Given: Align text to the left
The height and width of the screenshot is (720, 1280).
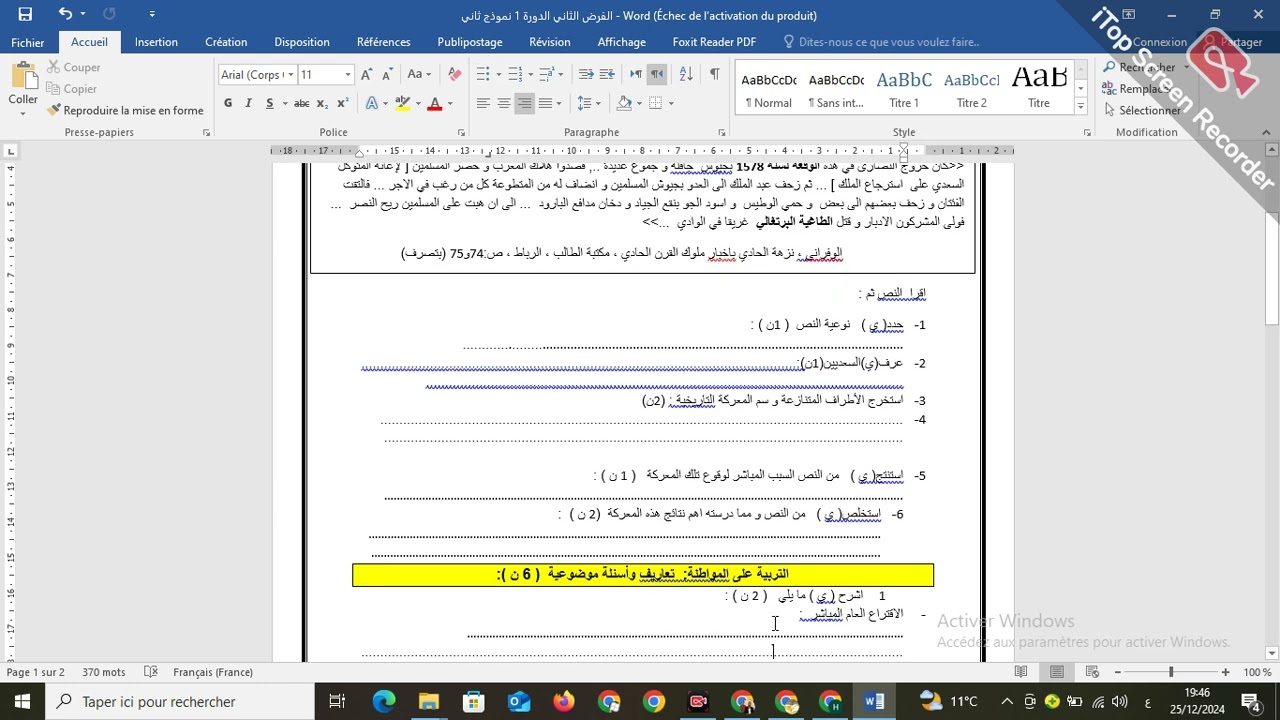Looking at the screenshot, I should (483, 103).
